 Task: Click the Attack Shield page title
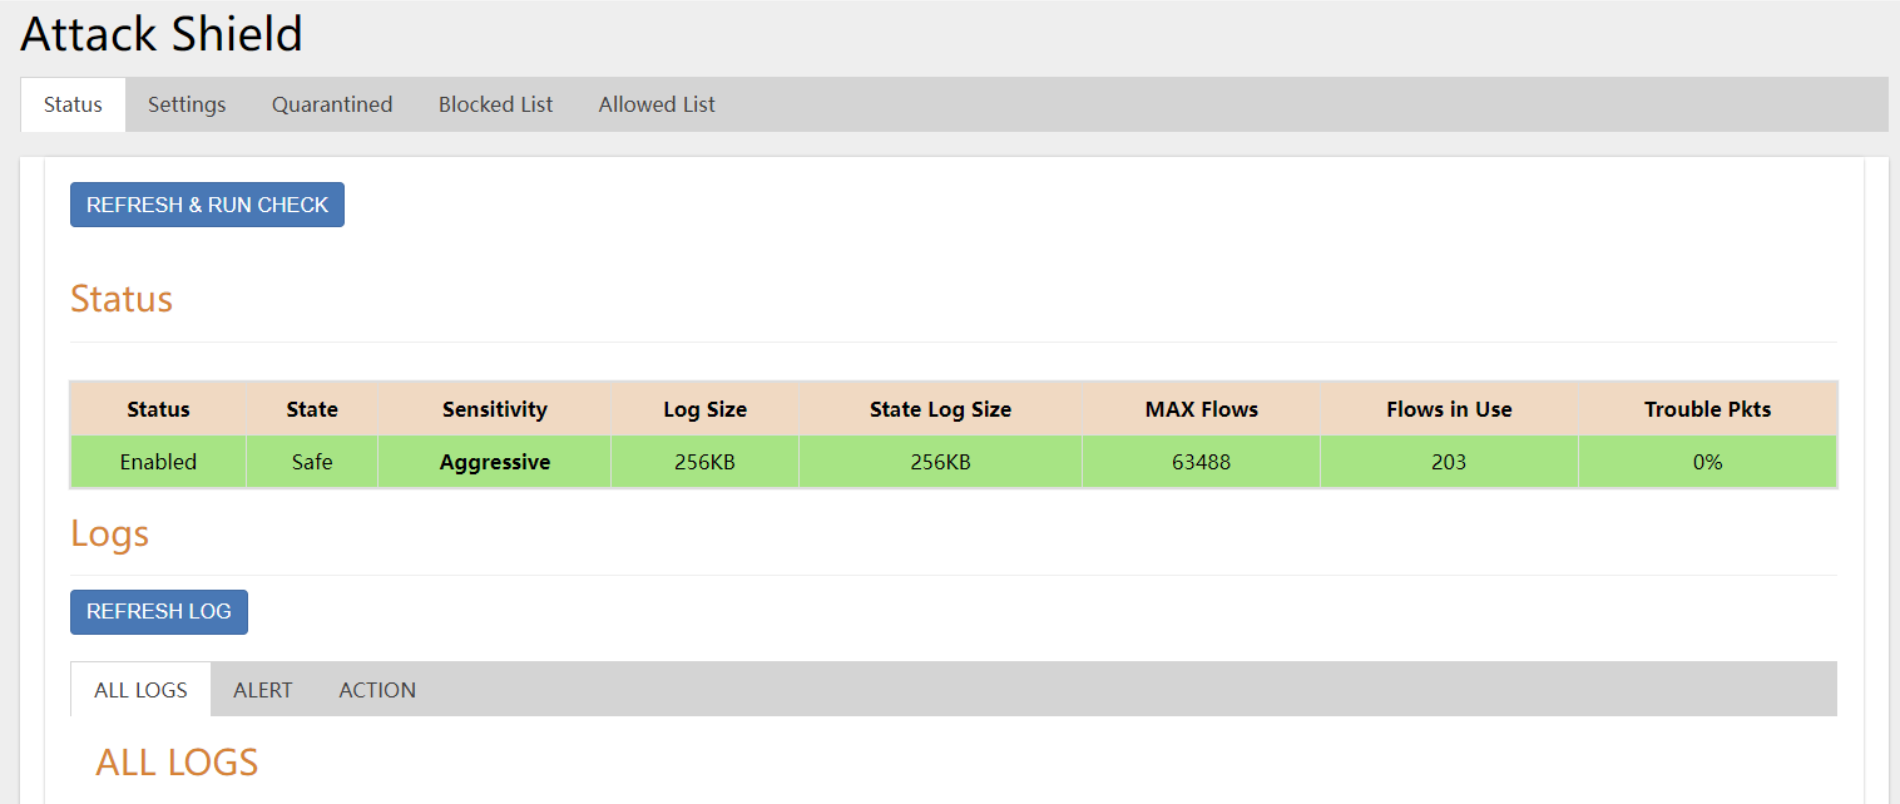(162, 34)
